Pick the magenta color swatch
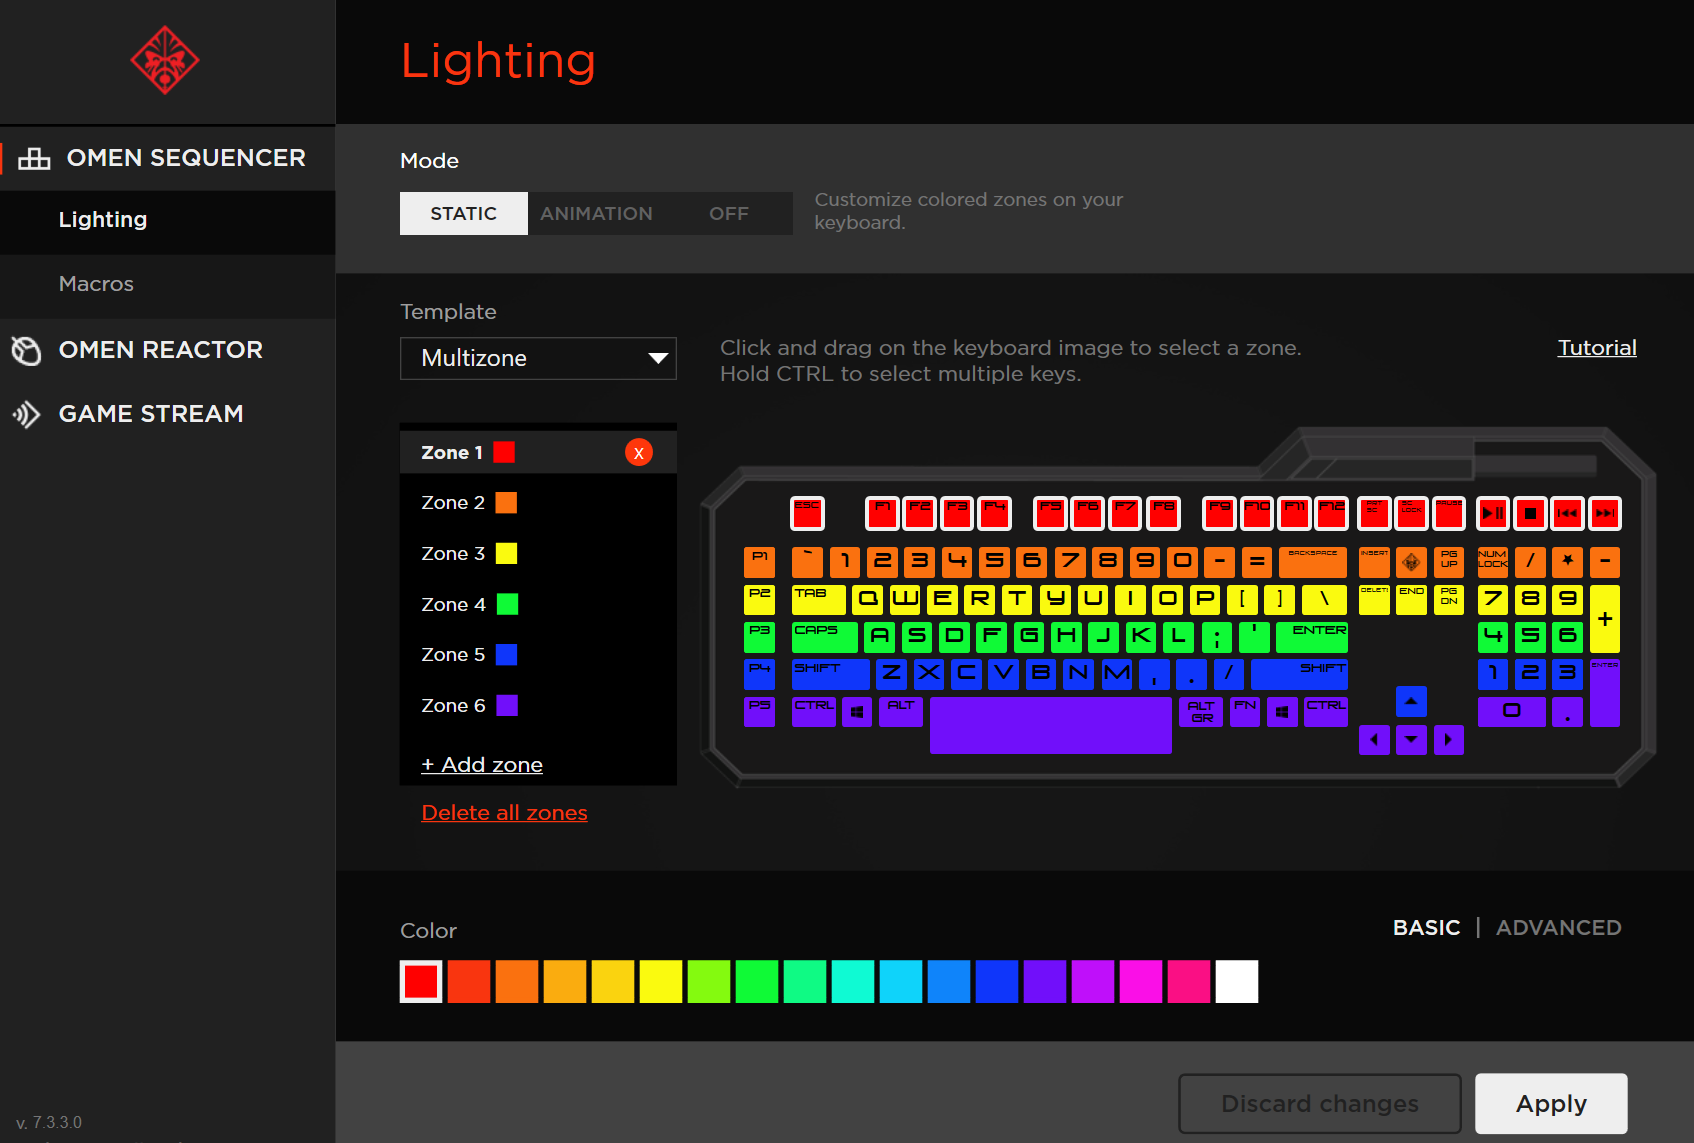Viewport: 1694px width, 1143px height. pyautogui.click(x=1141, y=982)
